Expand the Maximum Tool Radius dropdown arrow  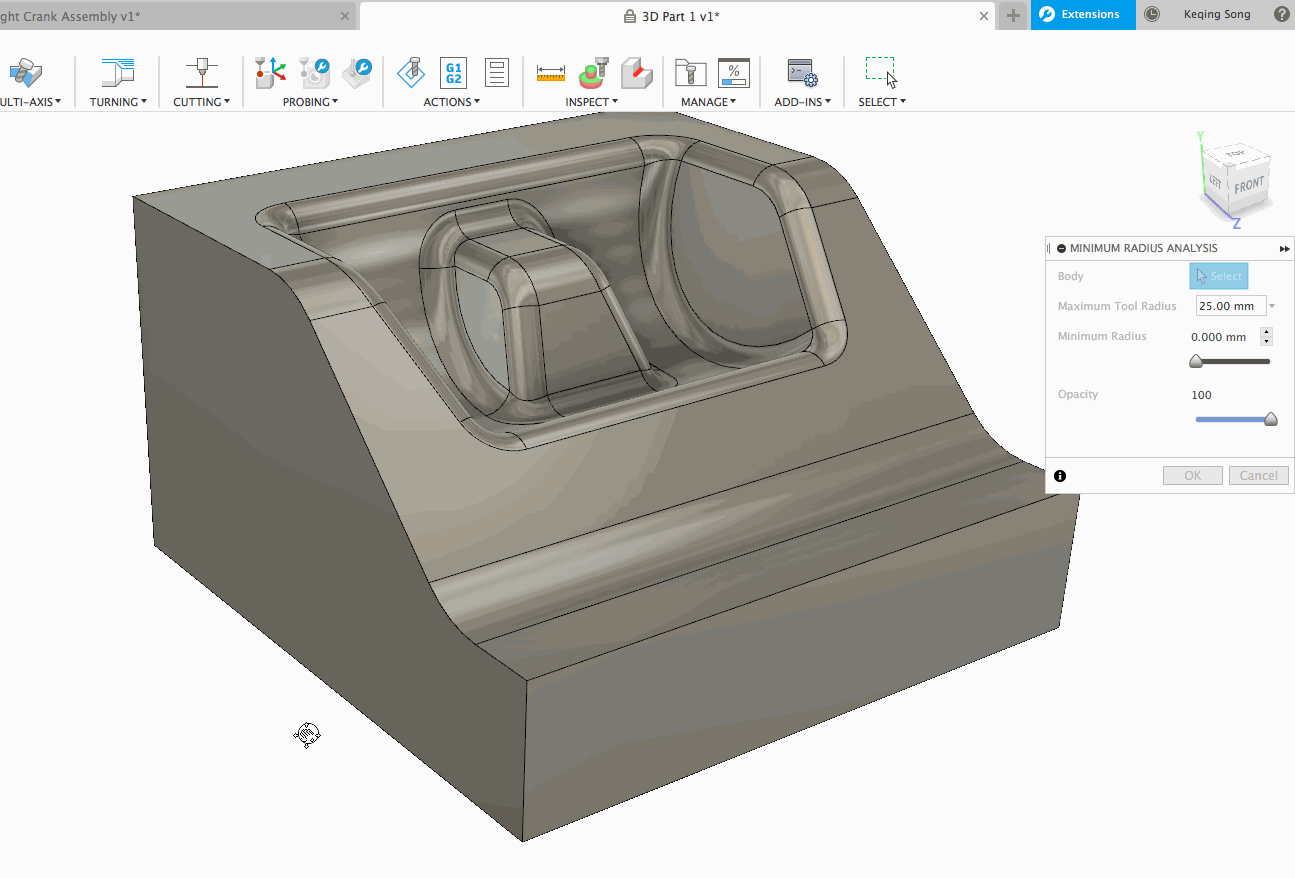click(x=1272, y=306)
